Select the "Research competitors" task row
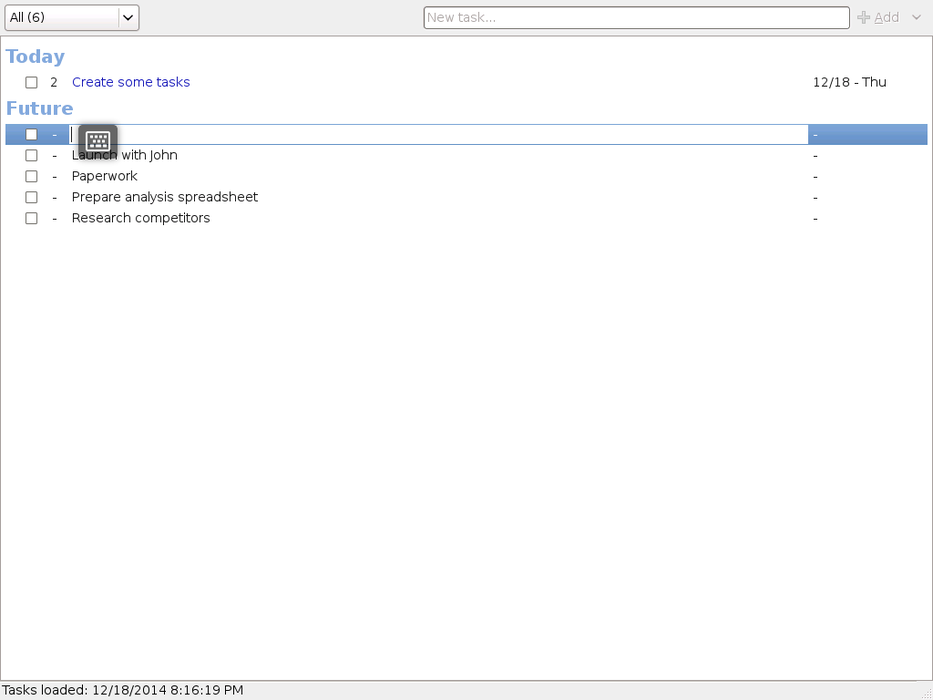Screen dimensions: 933x700 point(141,219)
